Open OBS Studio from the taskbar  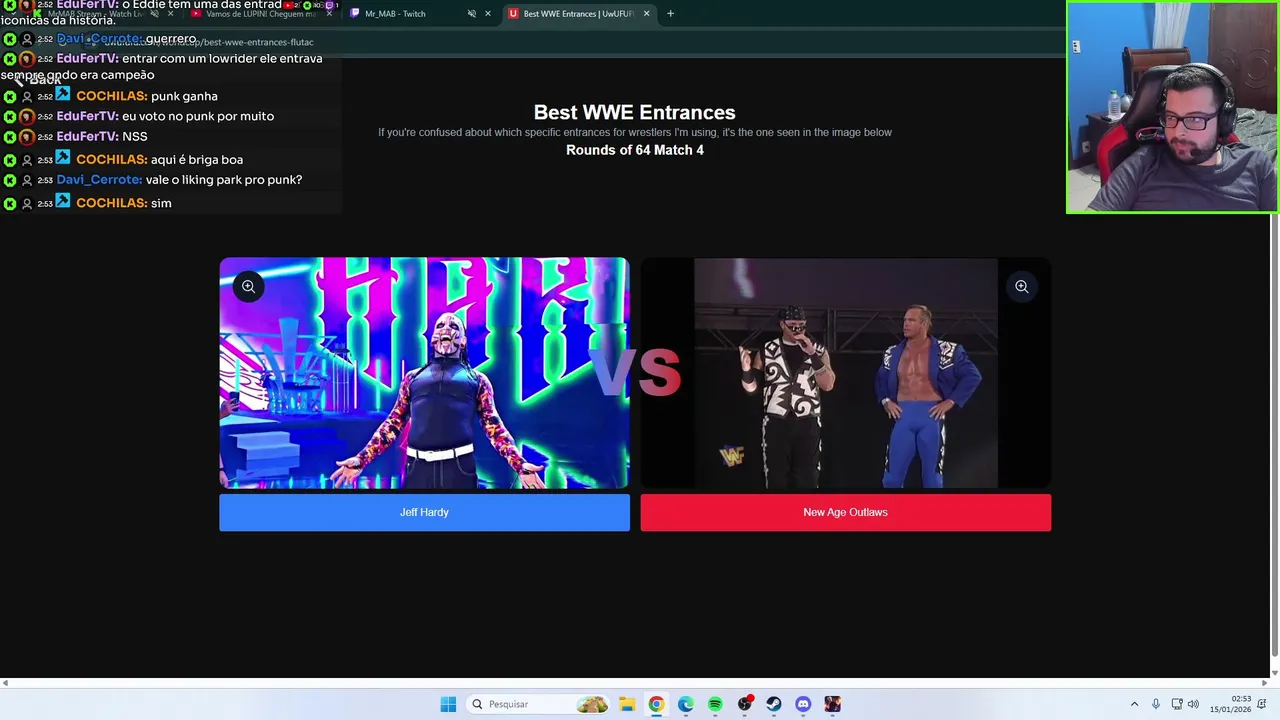[x=745, y=704]
